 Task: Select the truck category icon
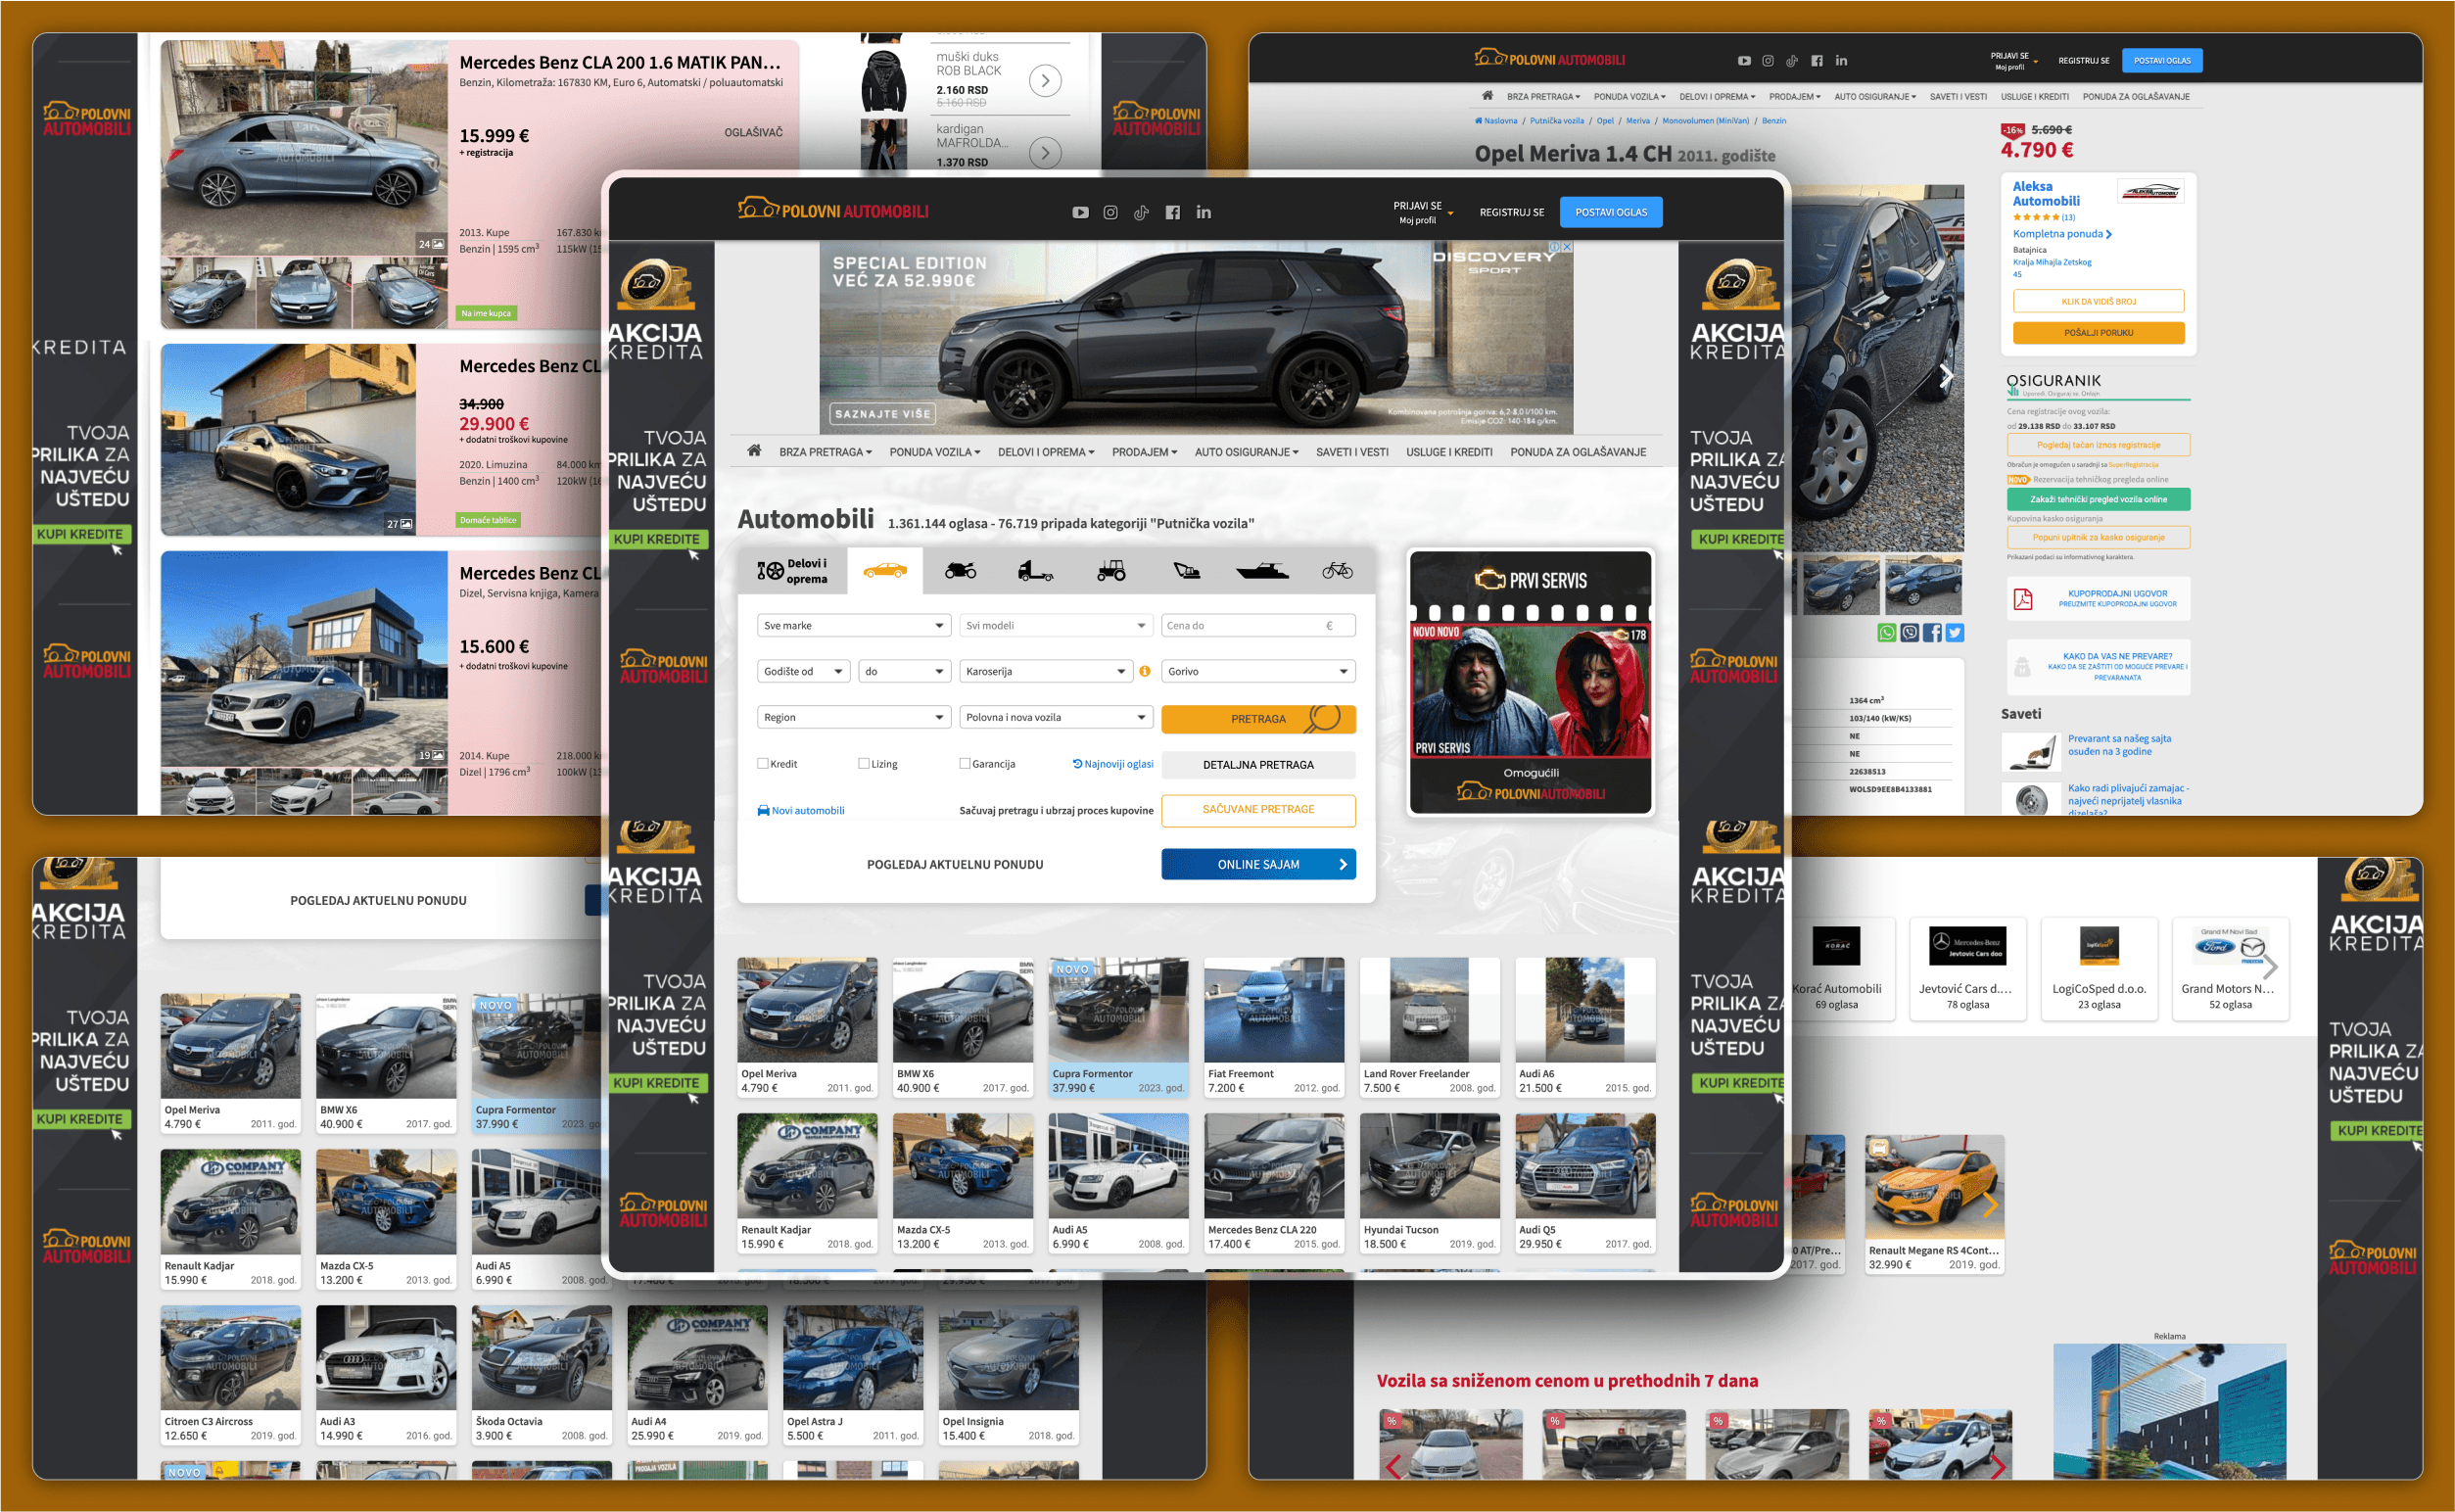pos(1035,571)
